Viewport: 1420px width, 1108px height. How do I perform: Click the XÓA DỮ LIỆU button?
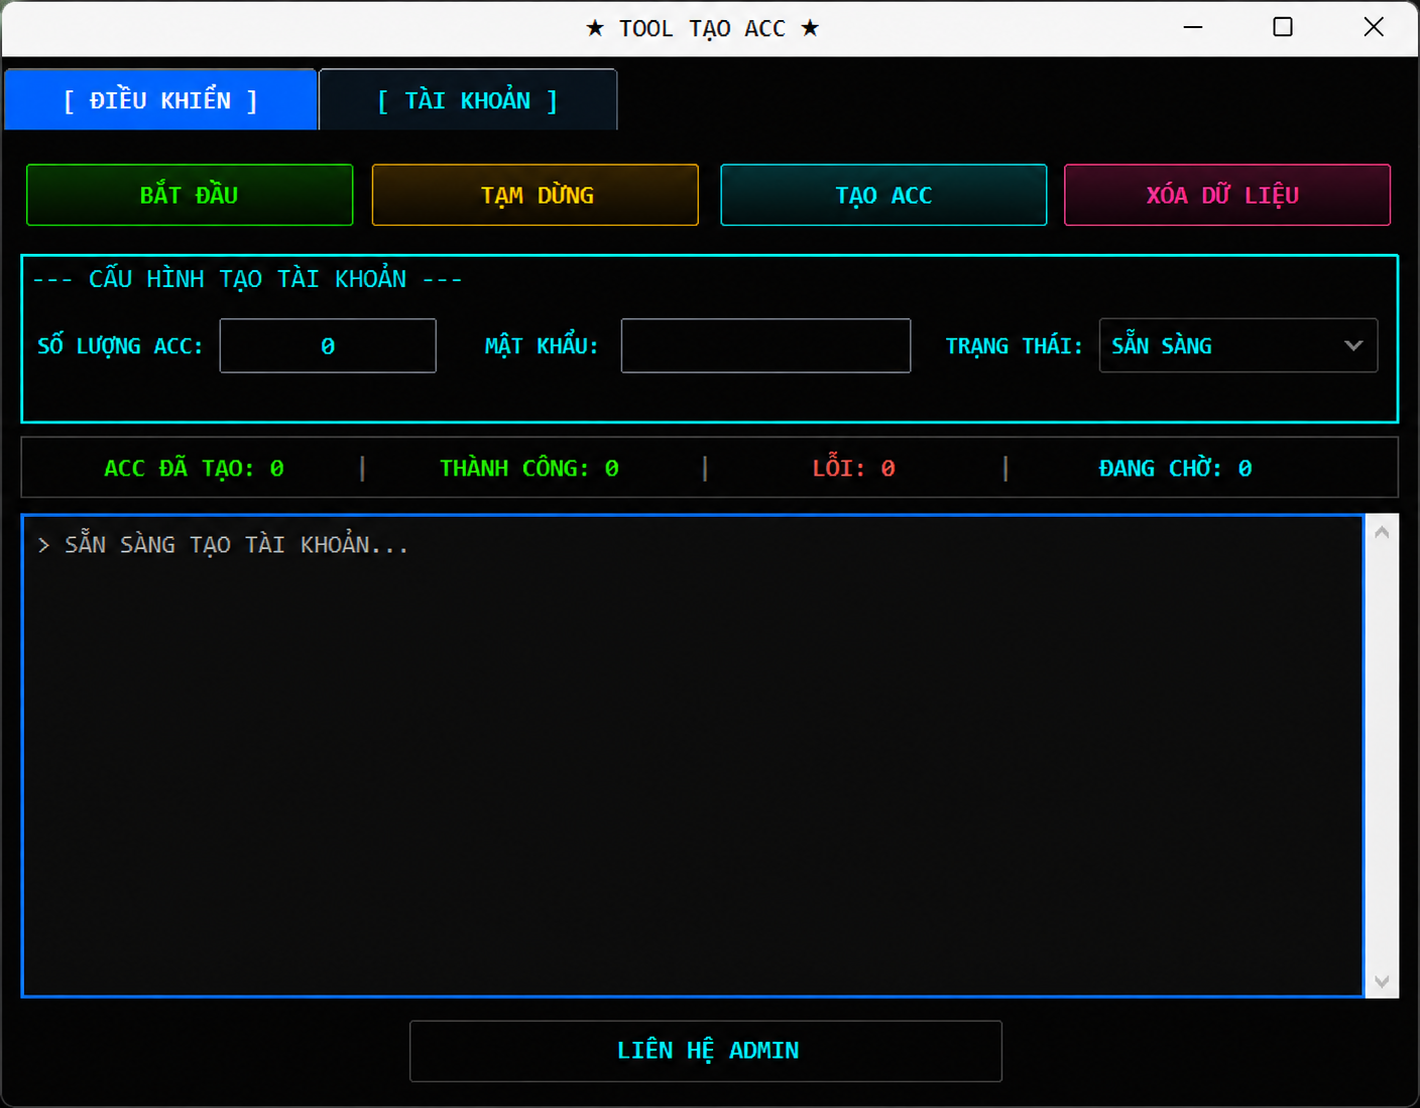(x=1227, y=195)
